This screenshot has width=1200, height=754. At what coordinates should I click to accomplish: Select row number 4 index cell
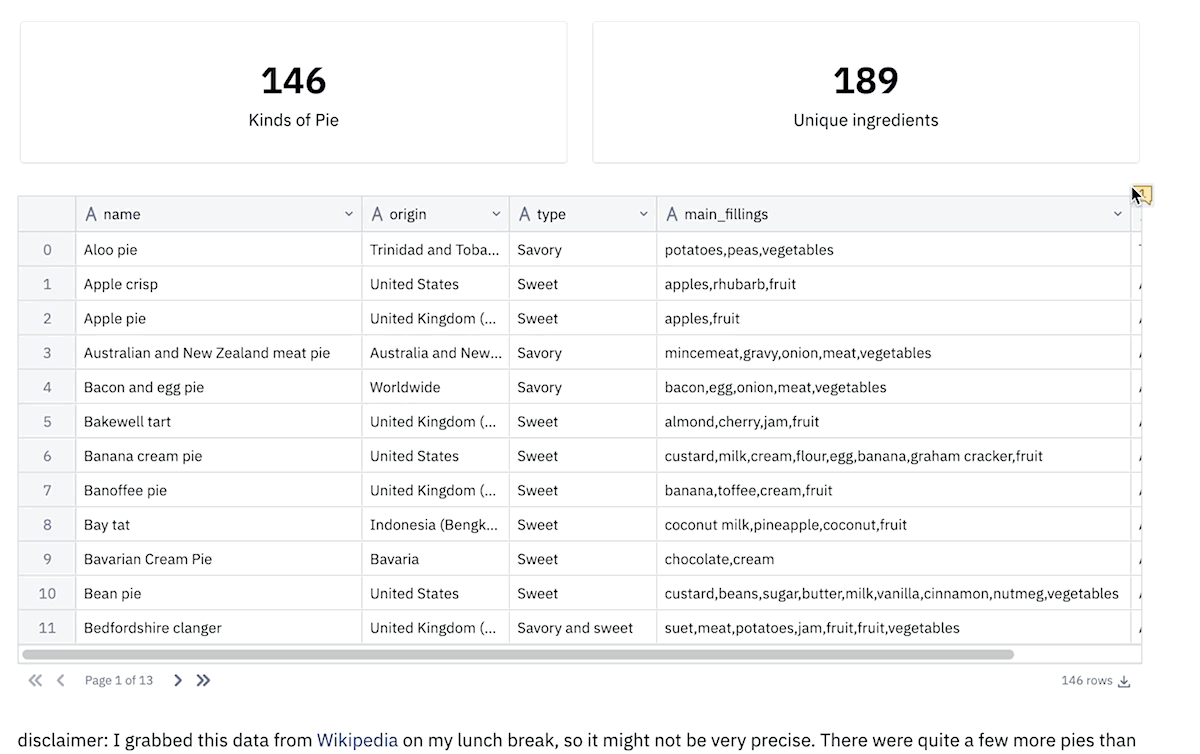pos(47,387)
